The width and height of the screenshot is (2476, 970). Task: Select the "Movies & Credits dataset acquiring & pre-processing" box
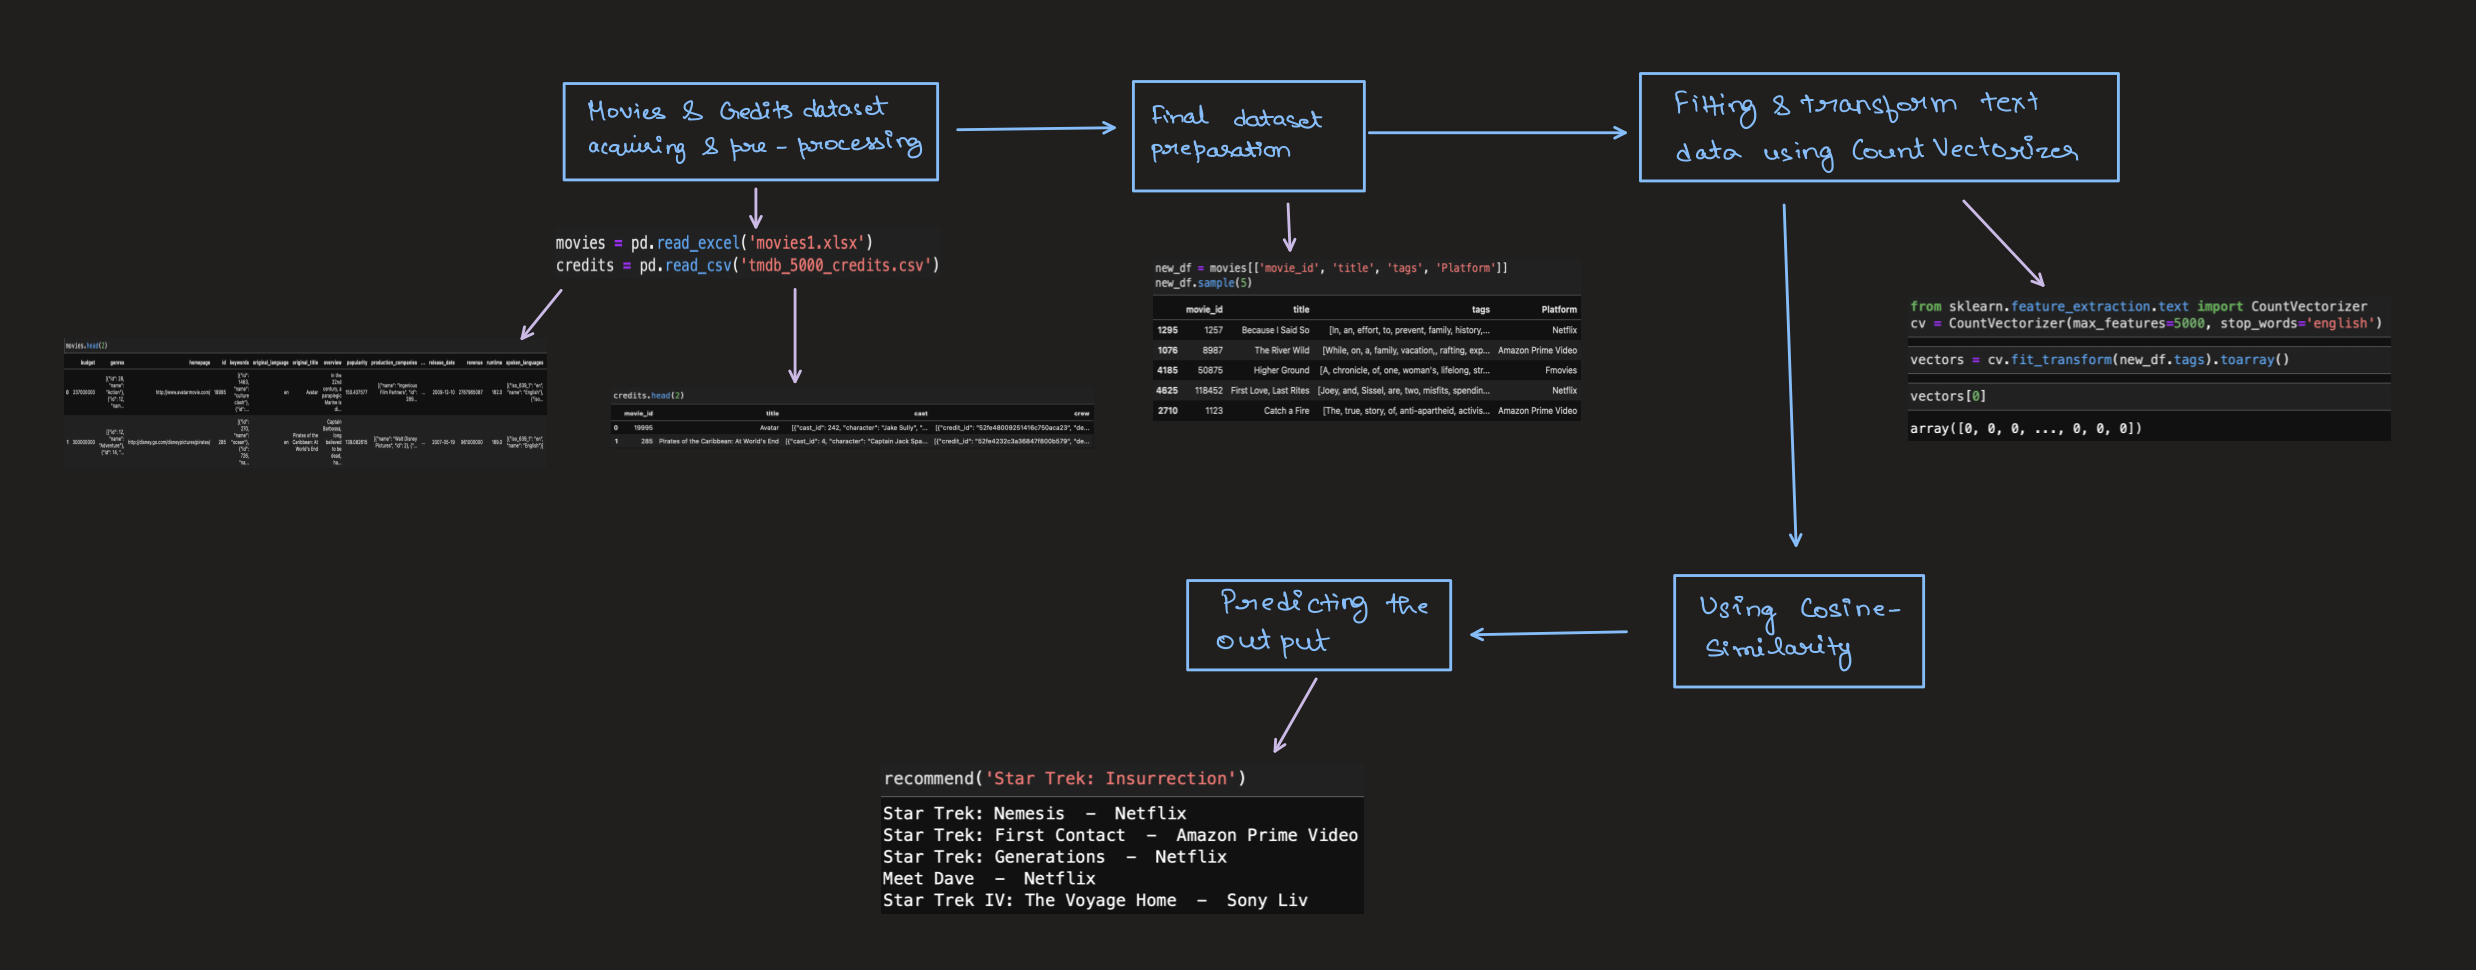pyautogui.click(x=750, y=130)
